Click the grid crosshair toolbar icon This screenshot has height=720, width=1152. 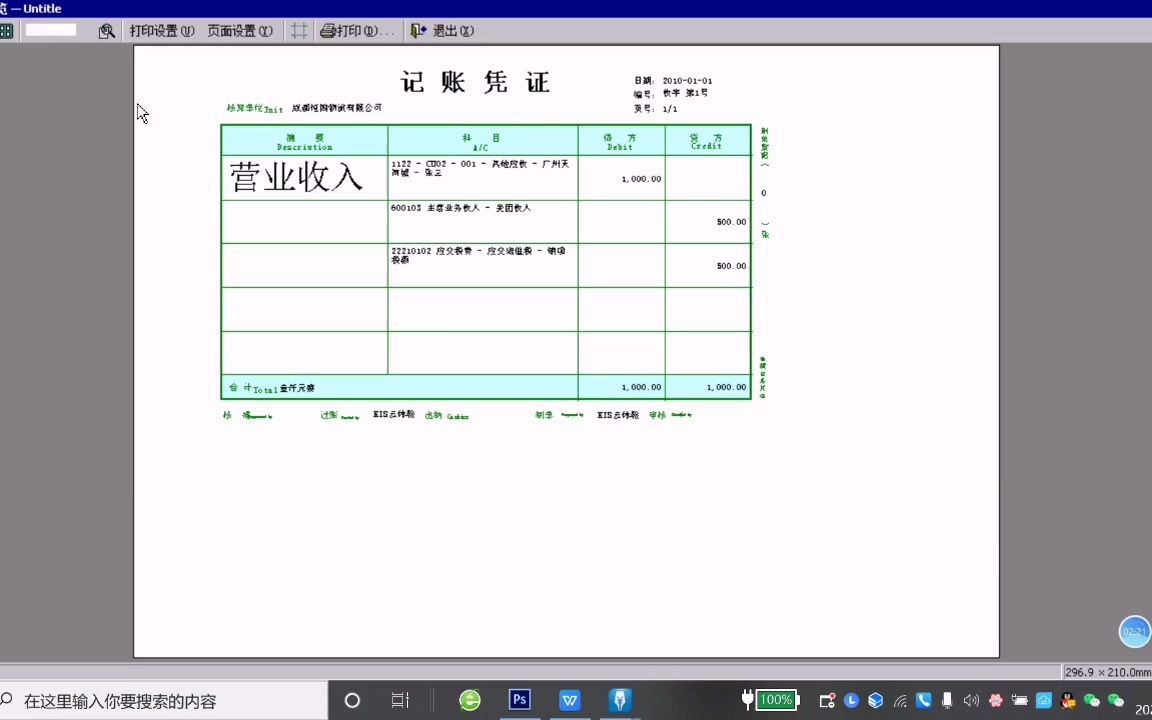pos(299,31)
